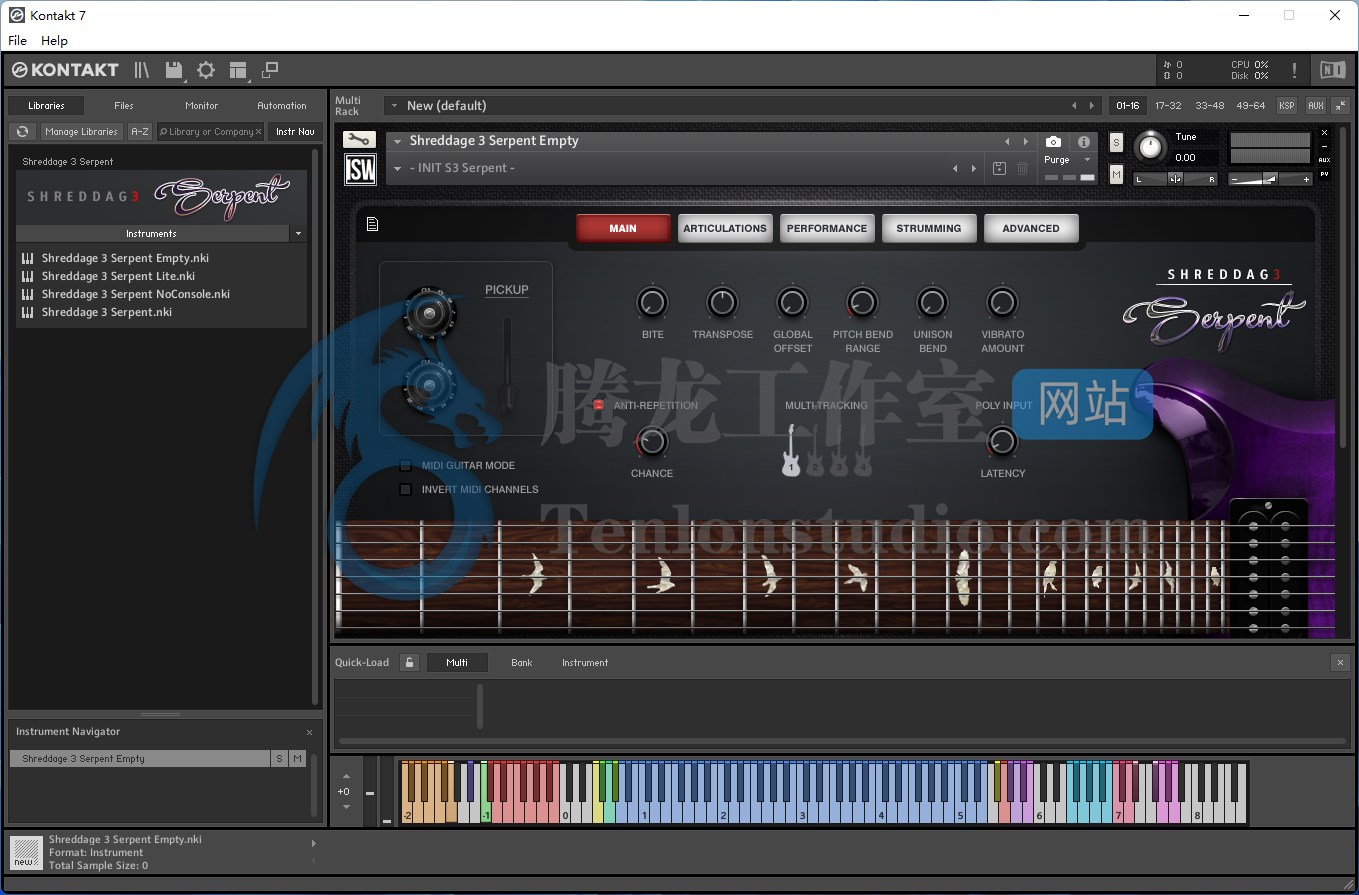Toggle Anti-Repetition red switch
The width and height of the screenshot is (1359, 895).
tap(599, 405)
